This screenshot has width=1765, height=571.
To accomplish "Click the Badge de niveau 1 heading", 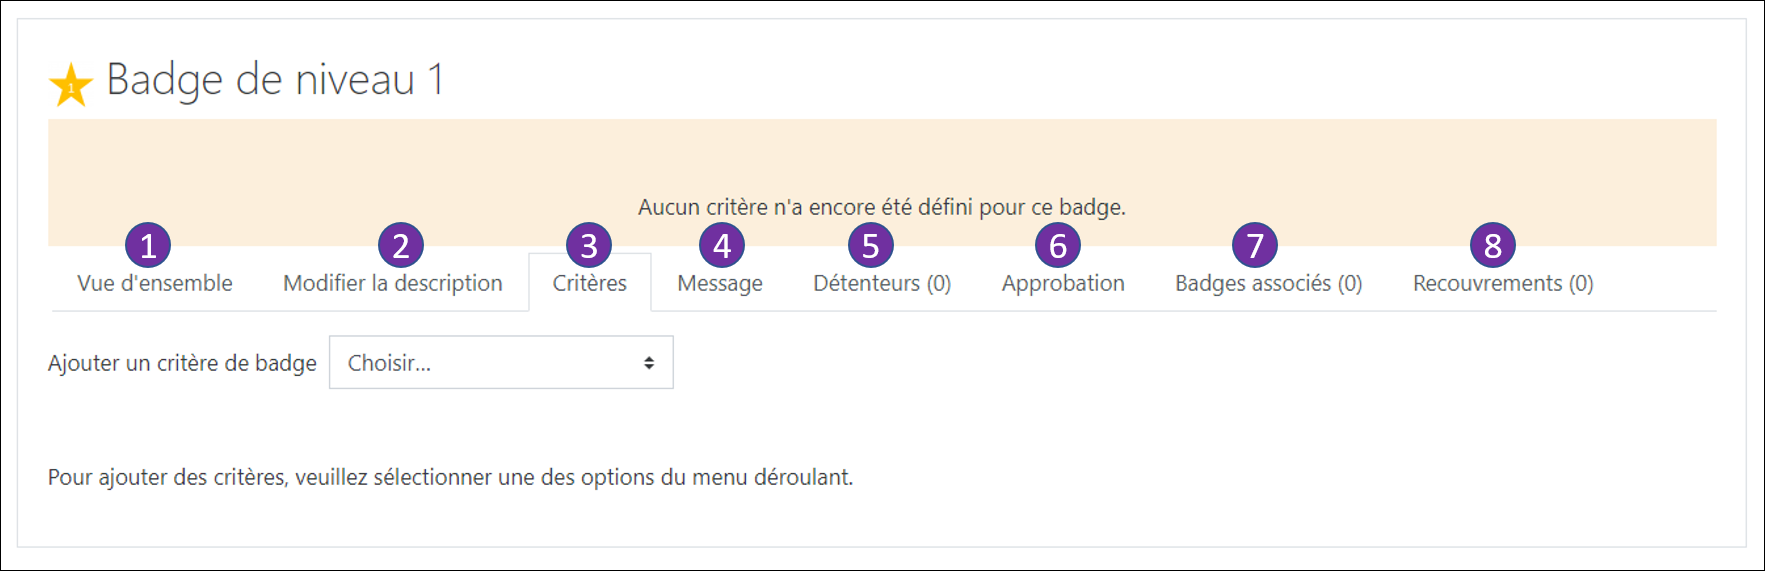I will [275, 80].
